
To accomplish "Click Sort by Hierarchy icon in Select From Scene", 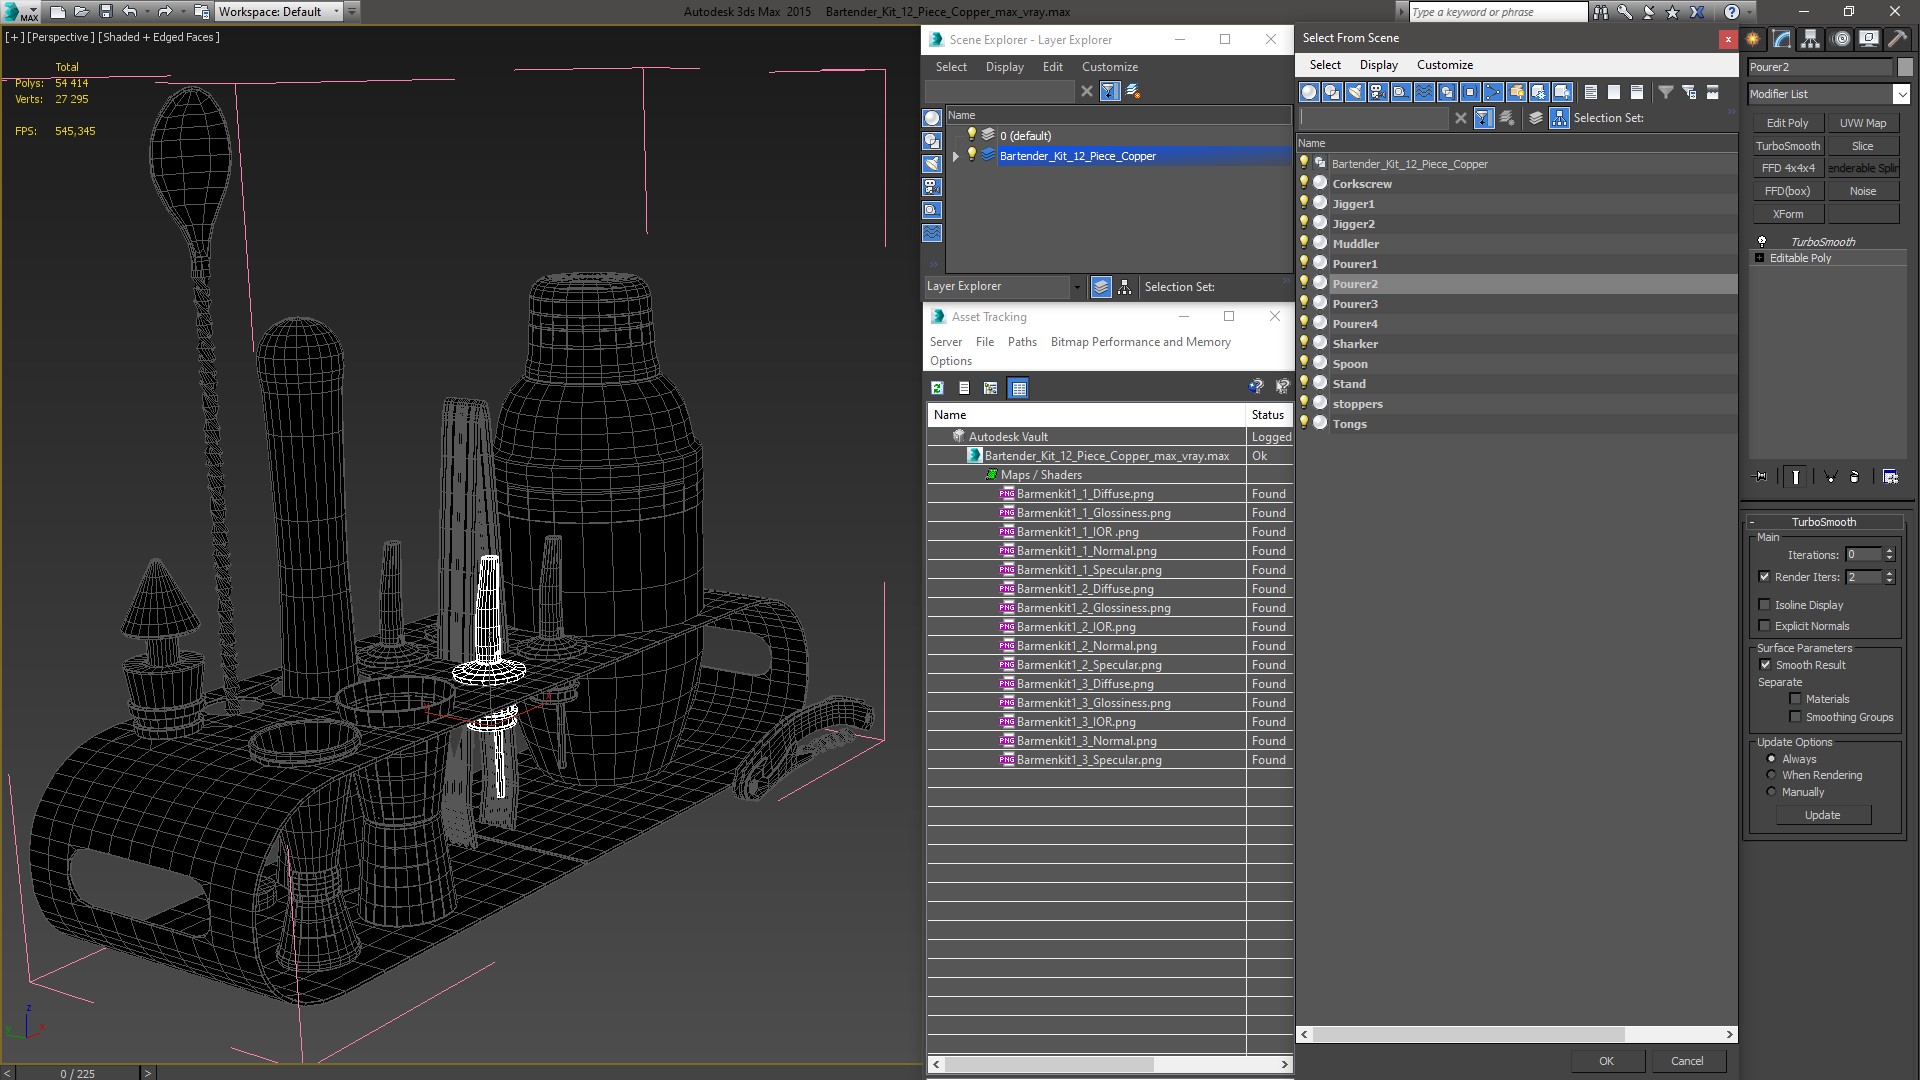I will [x=1559, y=118].
